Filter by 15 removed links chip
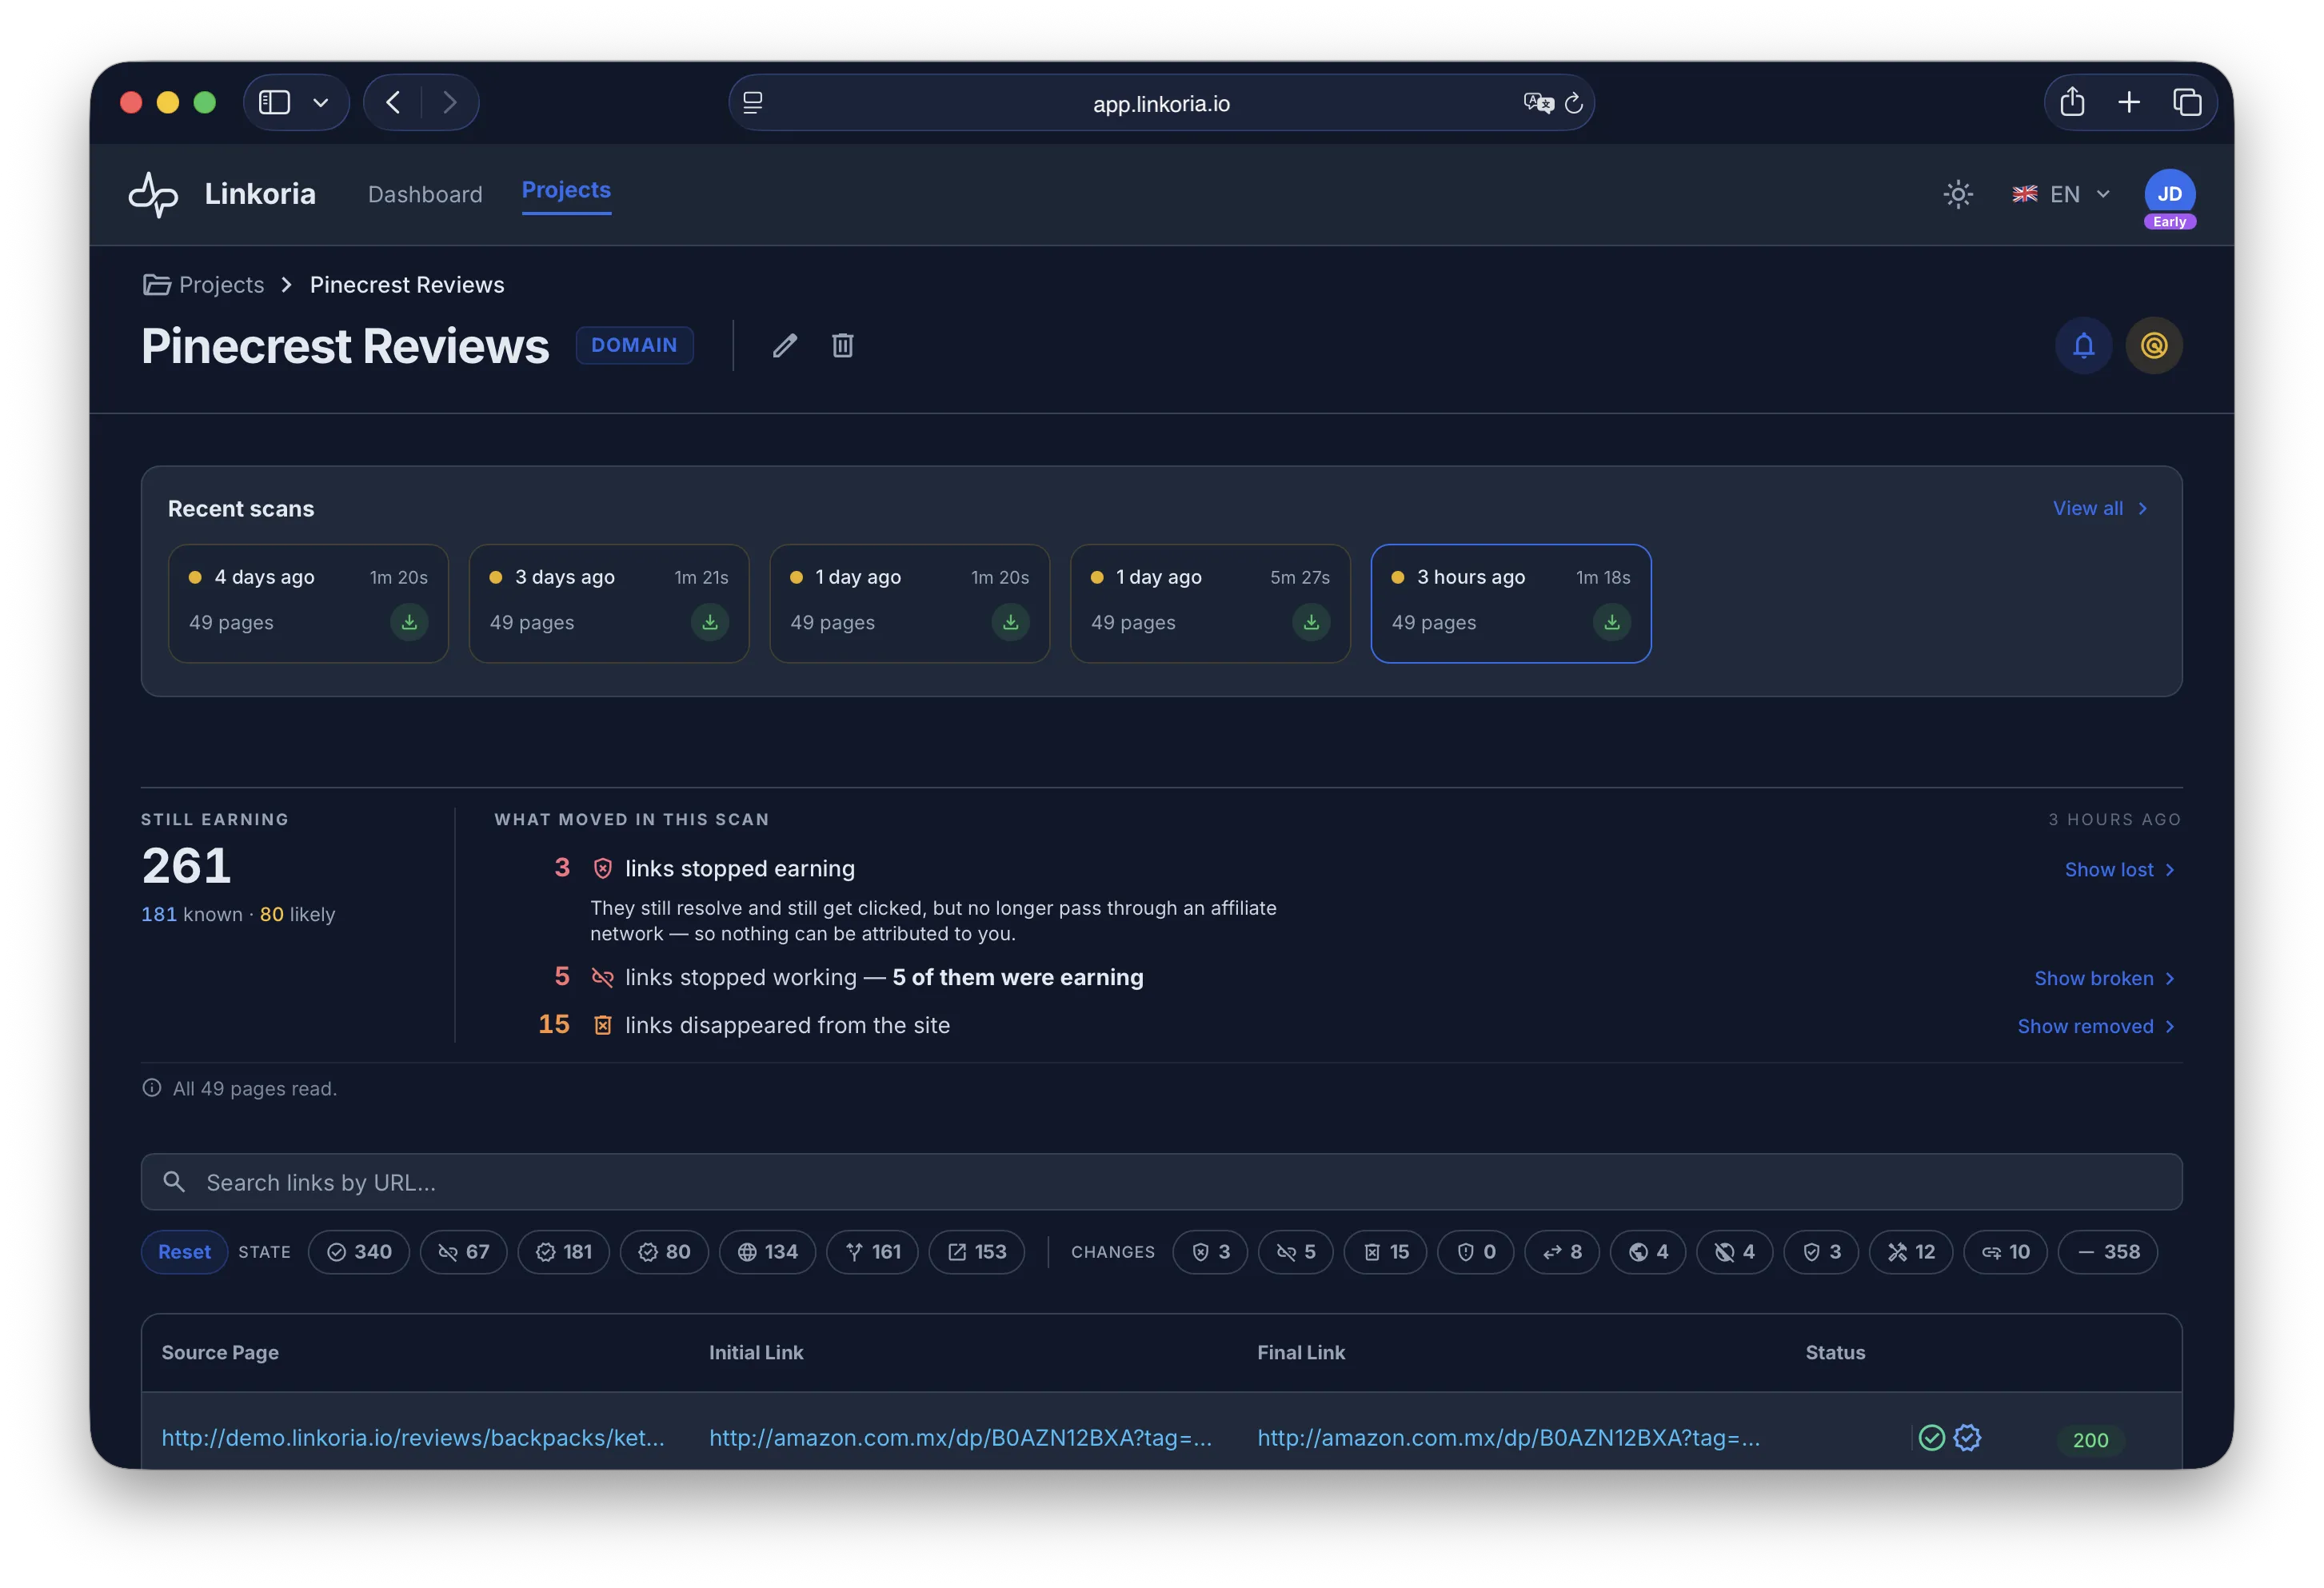The image size is (2324, 1588). 1385,1252
